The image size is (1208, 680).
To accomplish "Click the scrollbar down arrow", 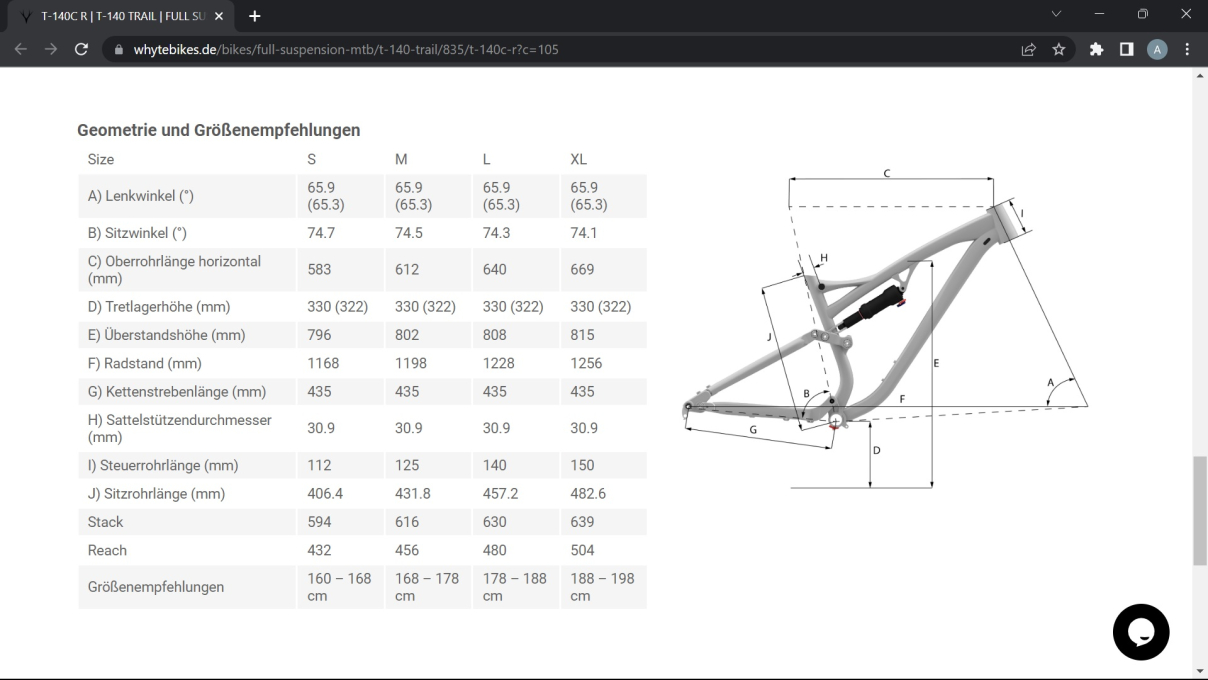I will pos(1200,672).
